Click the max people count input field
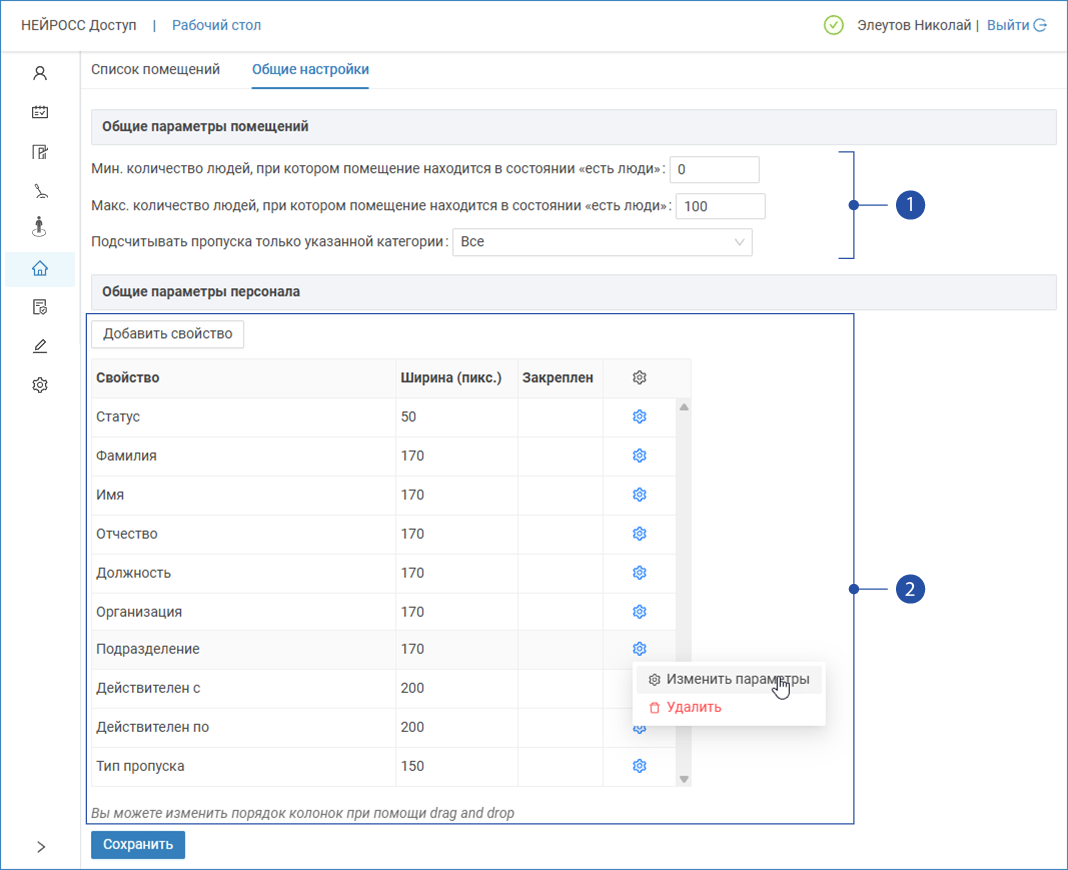This screenshot has width=1068, height=870. (720, 206)
